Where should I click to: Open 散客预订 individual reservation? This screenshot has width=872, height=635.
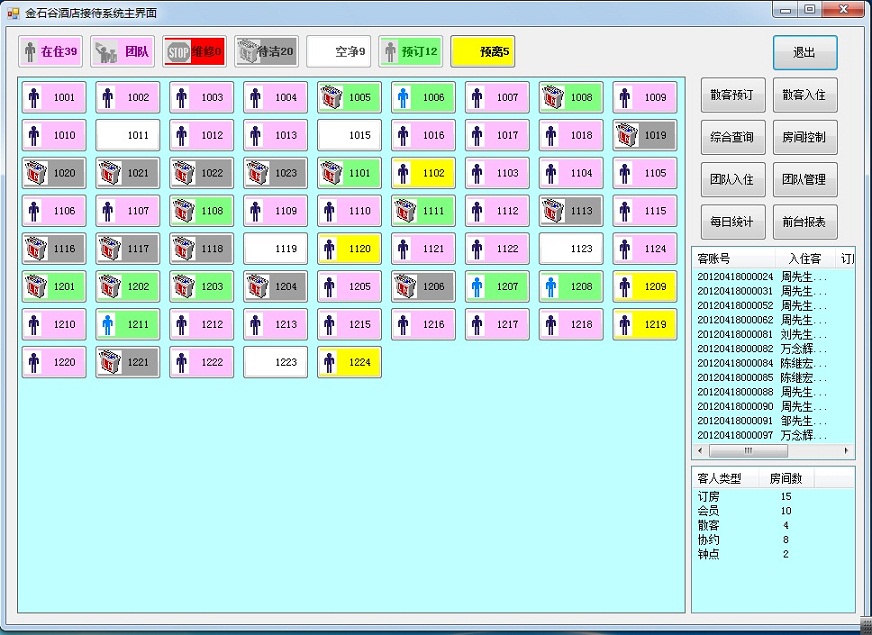click(x=733, y=95)
